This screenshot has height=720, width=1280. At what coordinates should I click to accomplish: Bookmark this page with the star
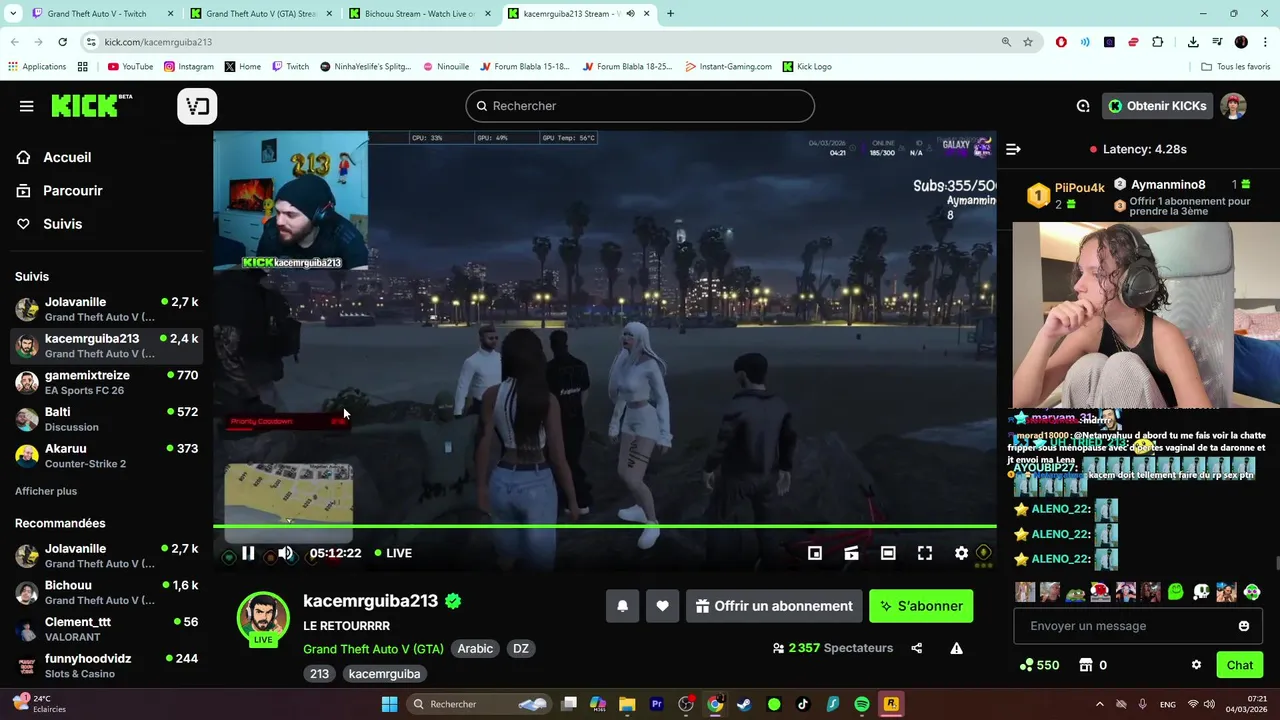(1028, 42)
